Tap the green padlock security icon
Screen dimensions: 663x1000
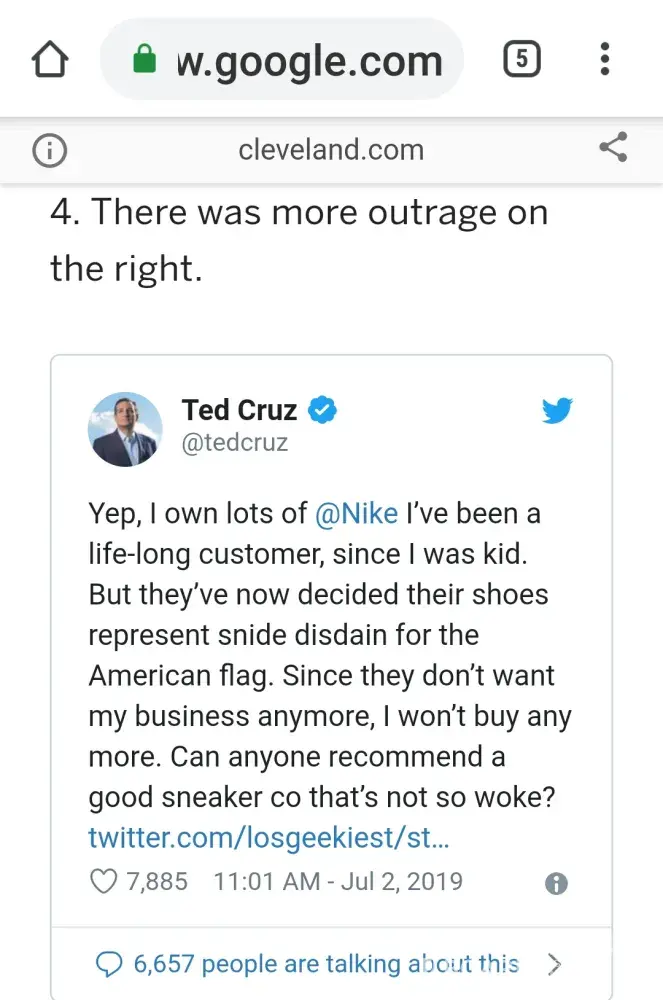tap(145, 60)
